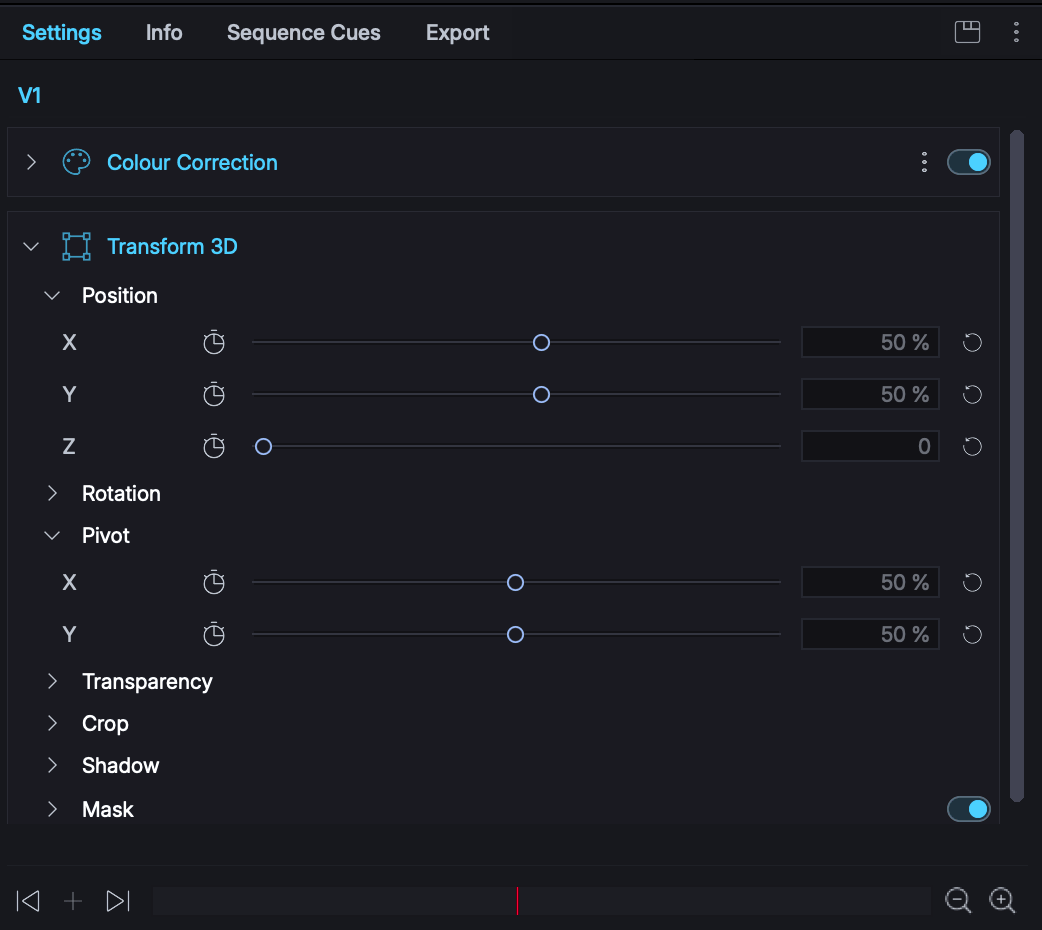The image size is (1042, 930).
Task: Click the Pivot Y slider handle
Action: pos(515,635)
